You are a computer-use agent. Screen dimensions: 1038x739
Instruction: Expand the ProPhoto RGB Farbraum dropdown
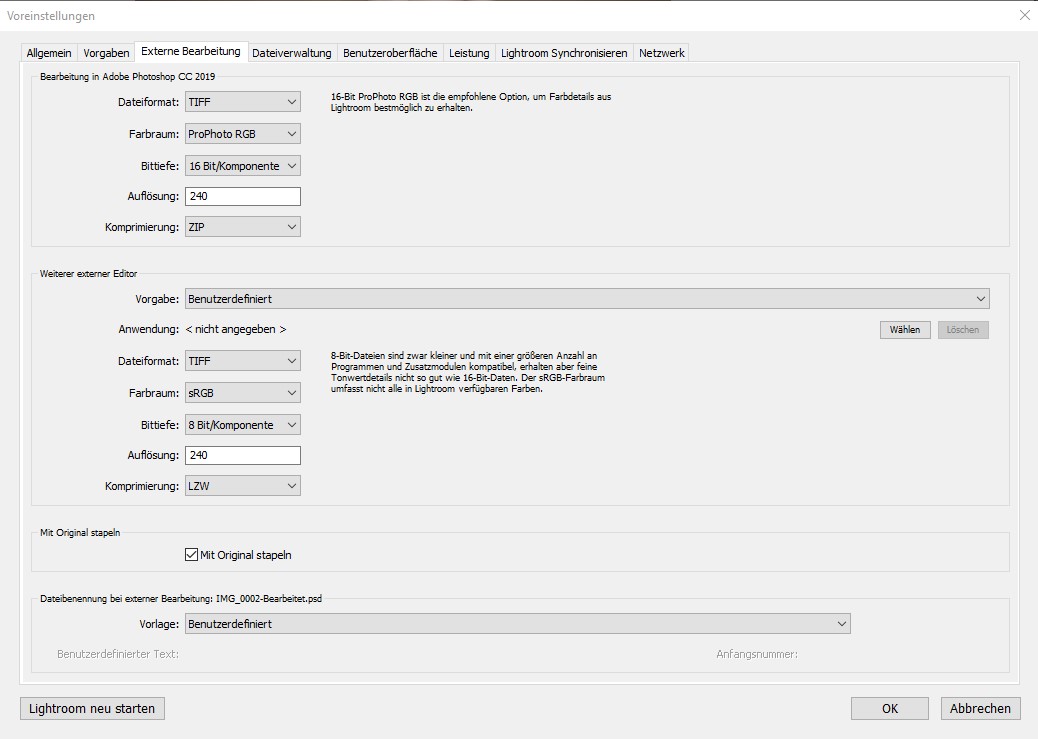[x=243, y=134]
